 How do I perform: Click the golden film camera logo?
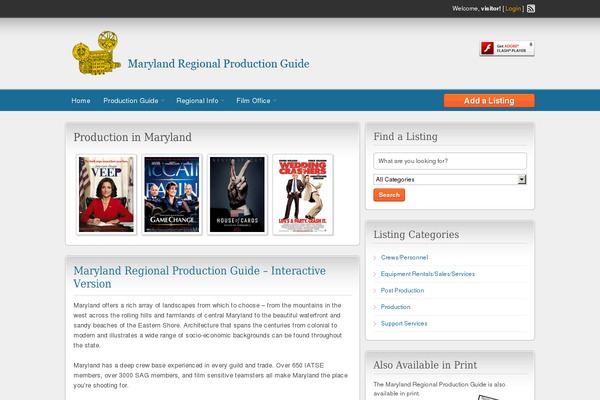click(x=96, y=53)
